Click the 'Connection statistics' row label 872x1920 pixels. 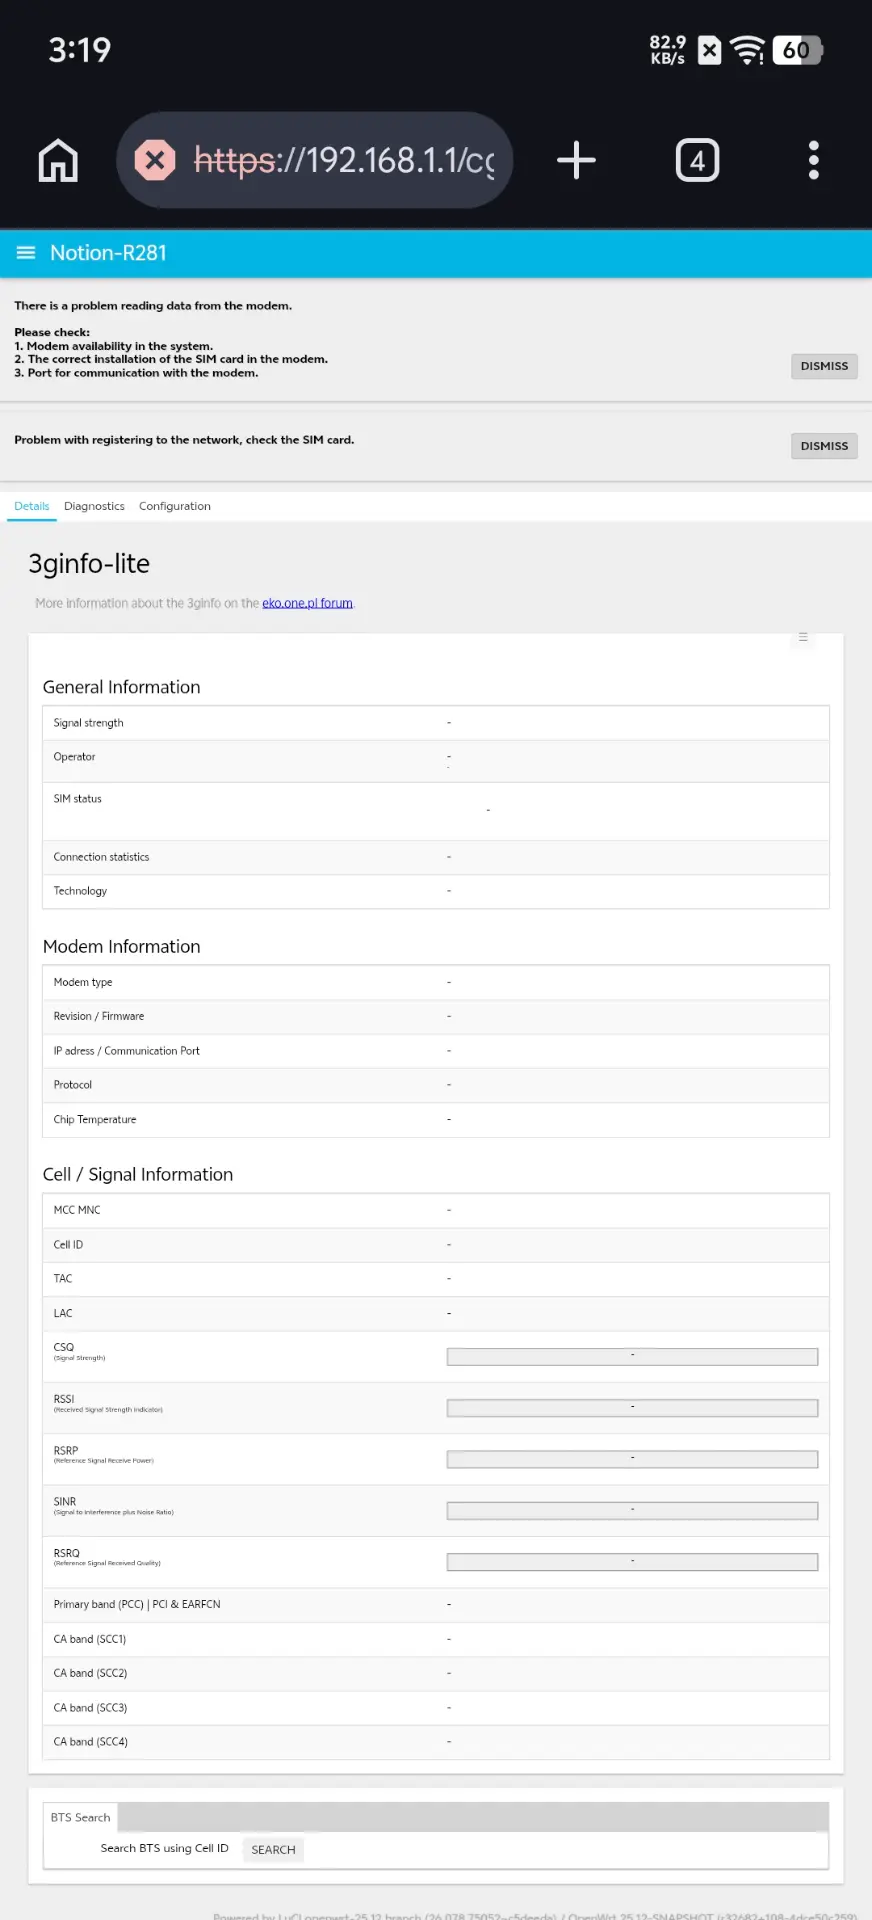point(101,857)
